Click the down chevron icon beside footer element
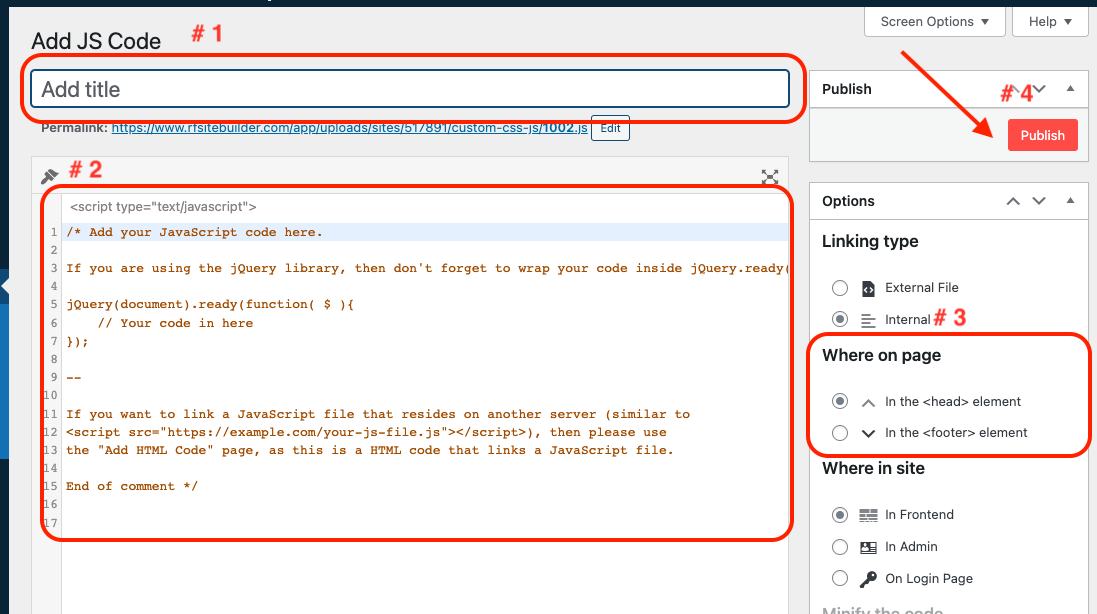This screenshot has width=1097, height=614. pos(868,433)
